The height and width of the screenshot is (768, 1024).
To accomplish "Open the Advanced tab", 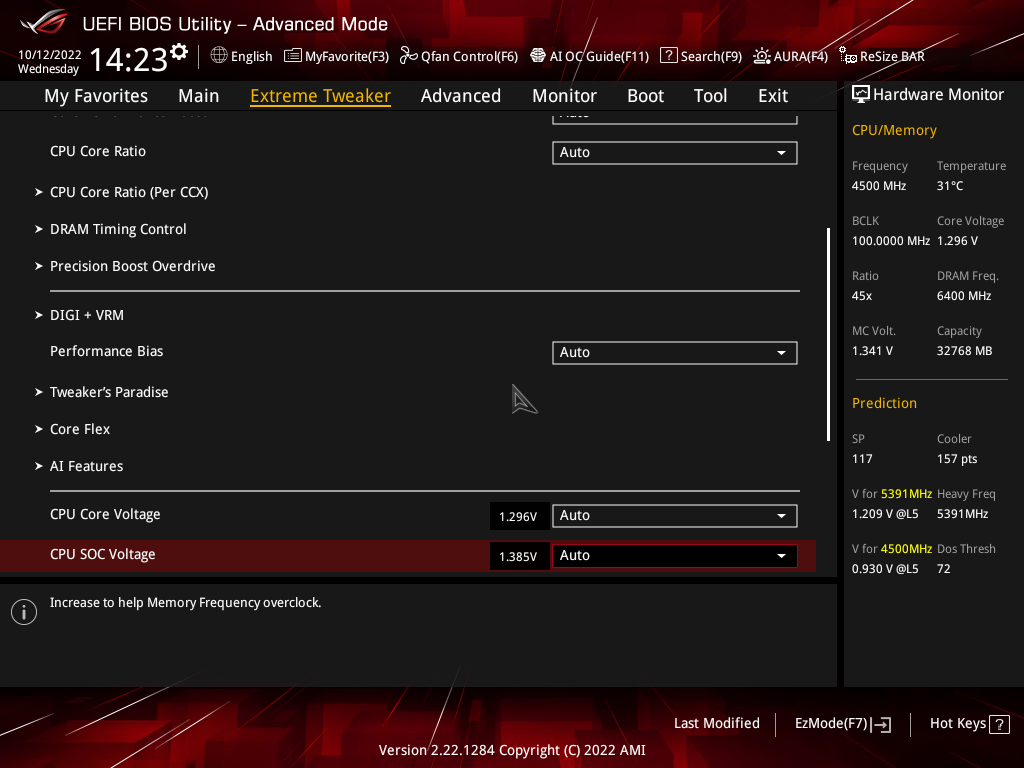I will click(461, 96).
